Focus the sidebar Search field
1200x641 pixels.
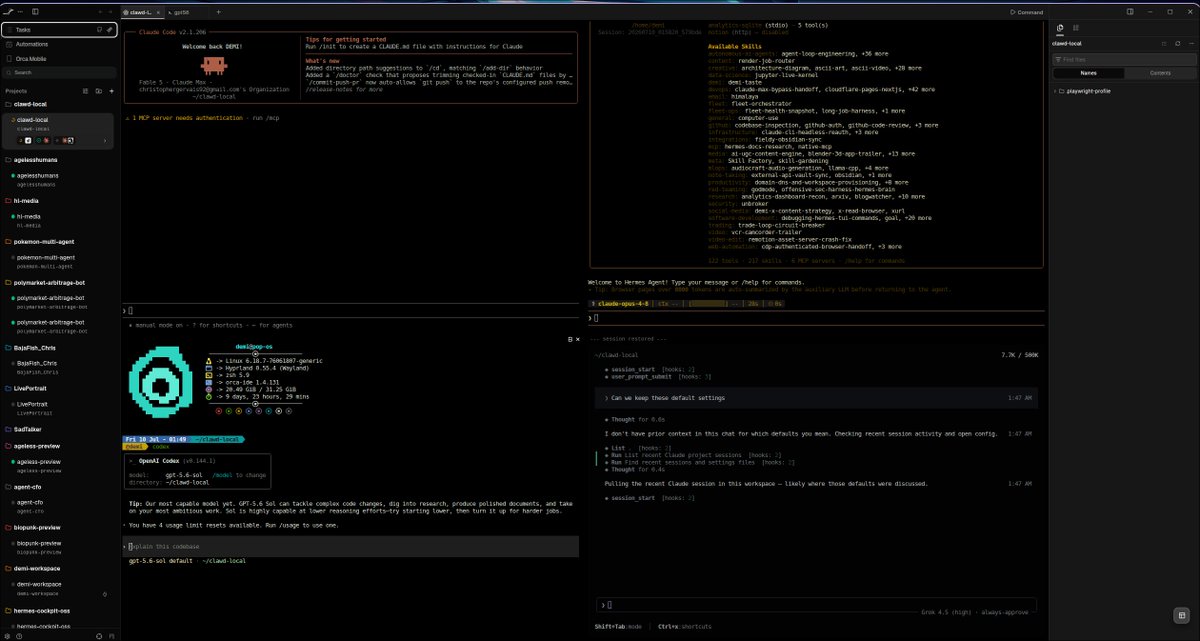[60, 72]
